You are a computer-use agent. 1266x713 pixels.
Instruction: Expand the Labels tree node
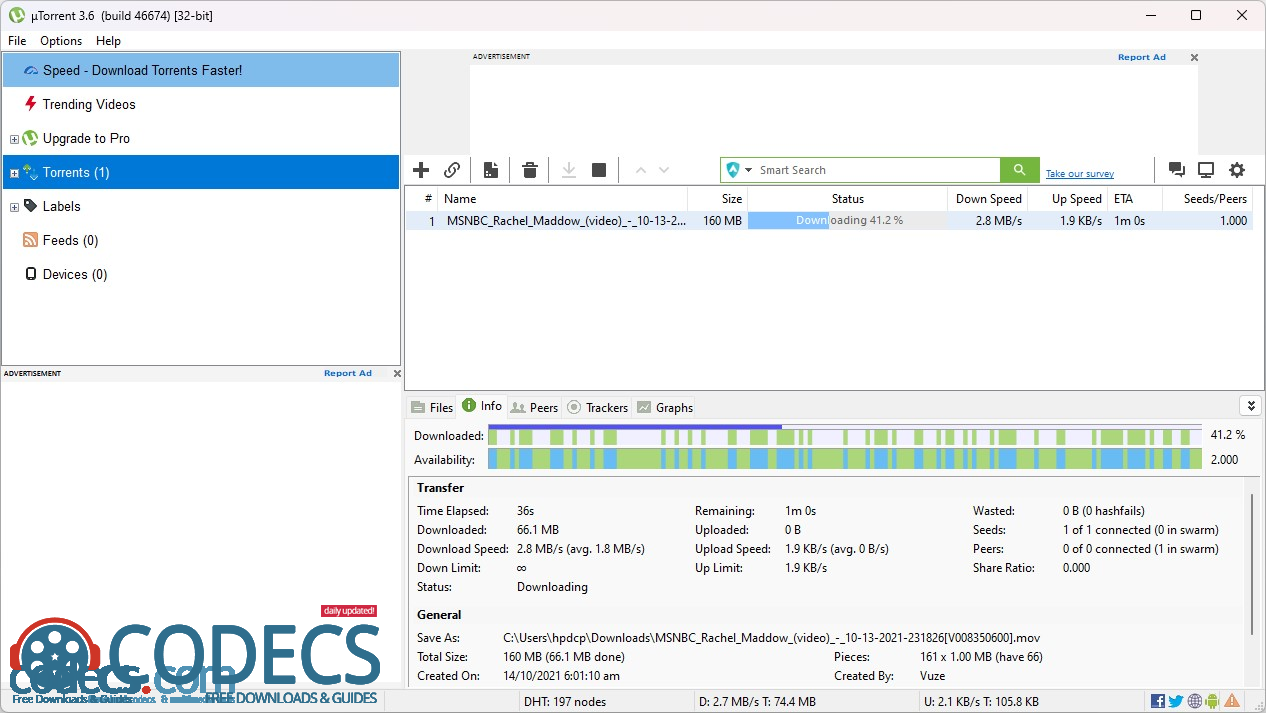pos(14,207)
